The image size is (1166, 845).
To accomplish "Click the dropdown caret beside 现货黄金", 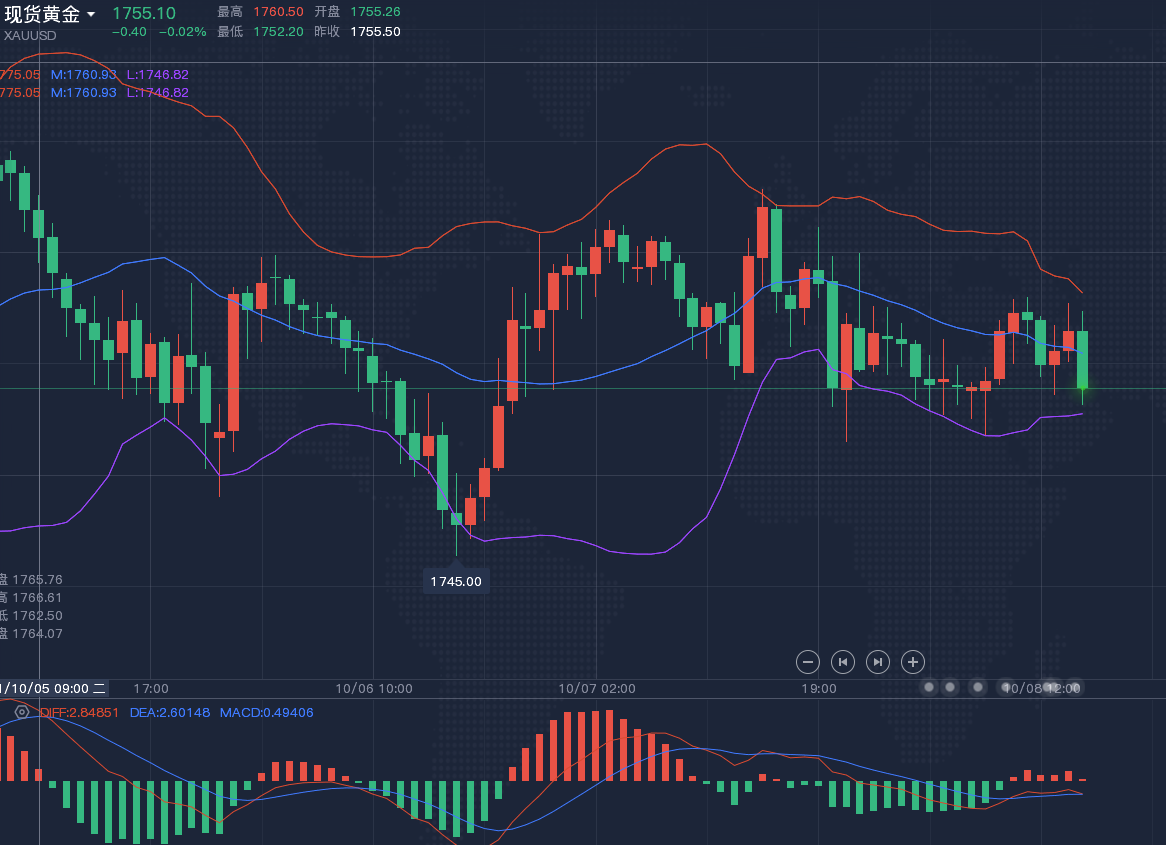I will tap(91, 15).
